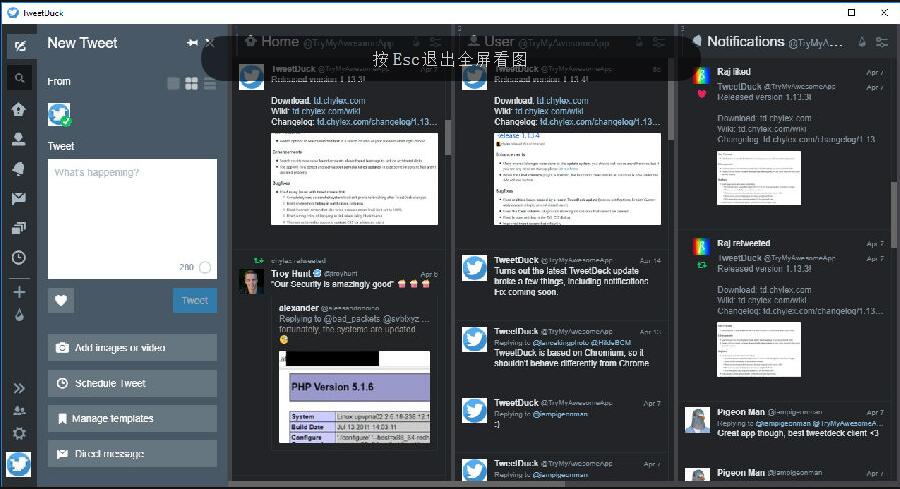The image size is (900, 489).
Task: Jump to Notifications via sidebar bell icon
Action: click(x=19, y=169)
